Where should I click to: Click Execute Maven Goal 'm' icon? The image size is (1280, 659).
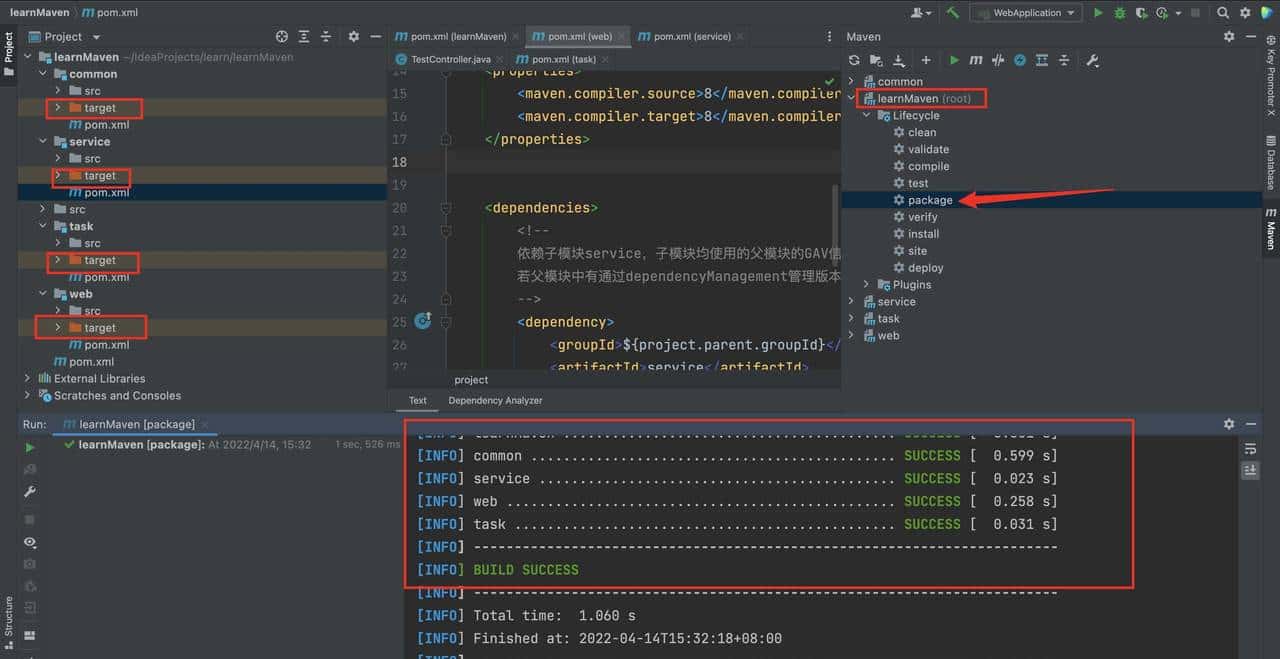976,60
